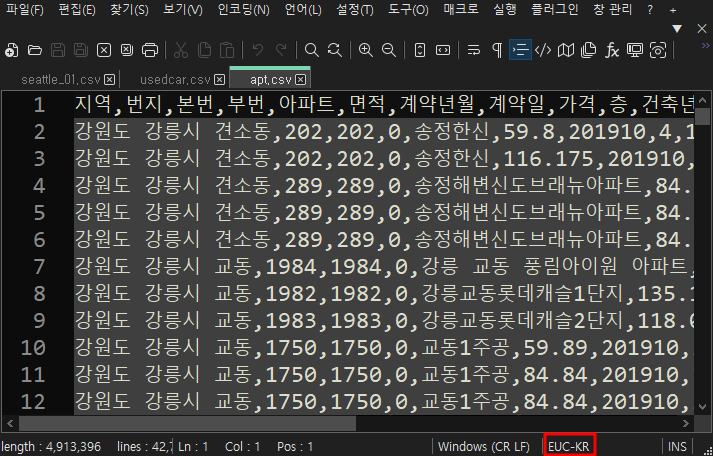Zoom in using the plus magnifier icon

pyautogui.click(x=366, y=50)
